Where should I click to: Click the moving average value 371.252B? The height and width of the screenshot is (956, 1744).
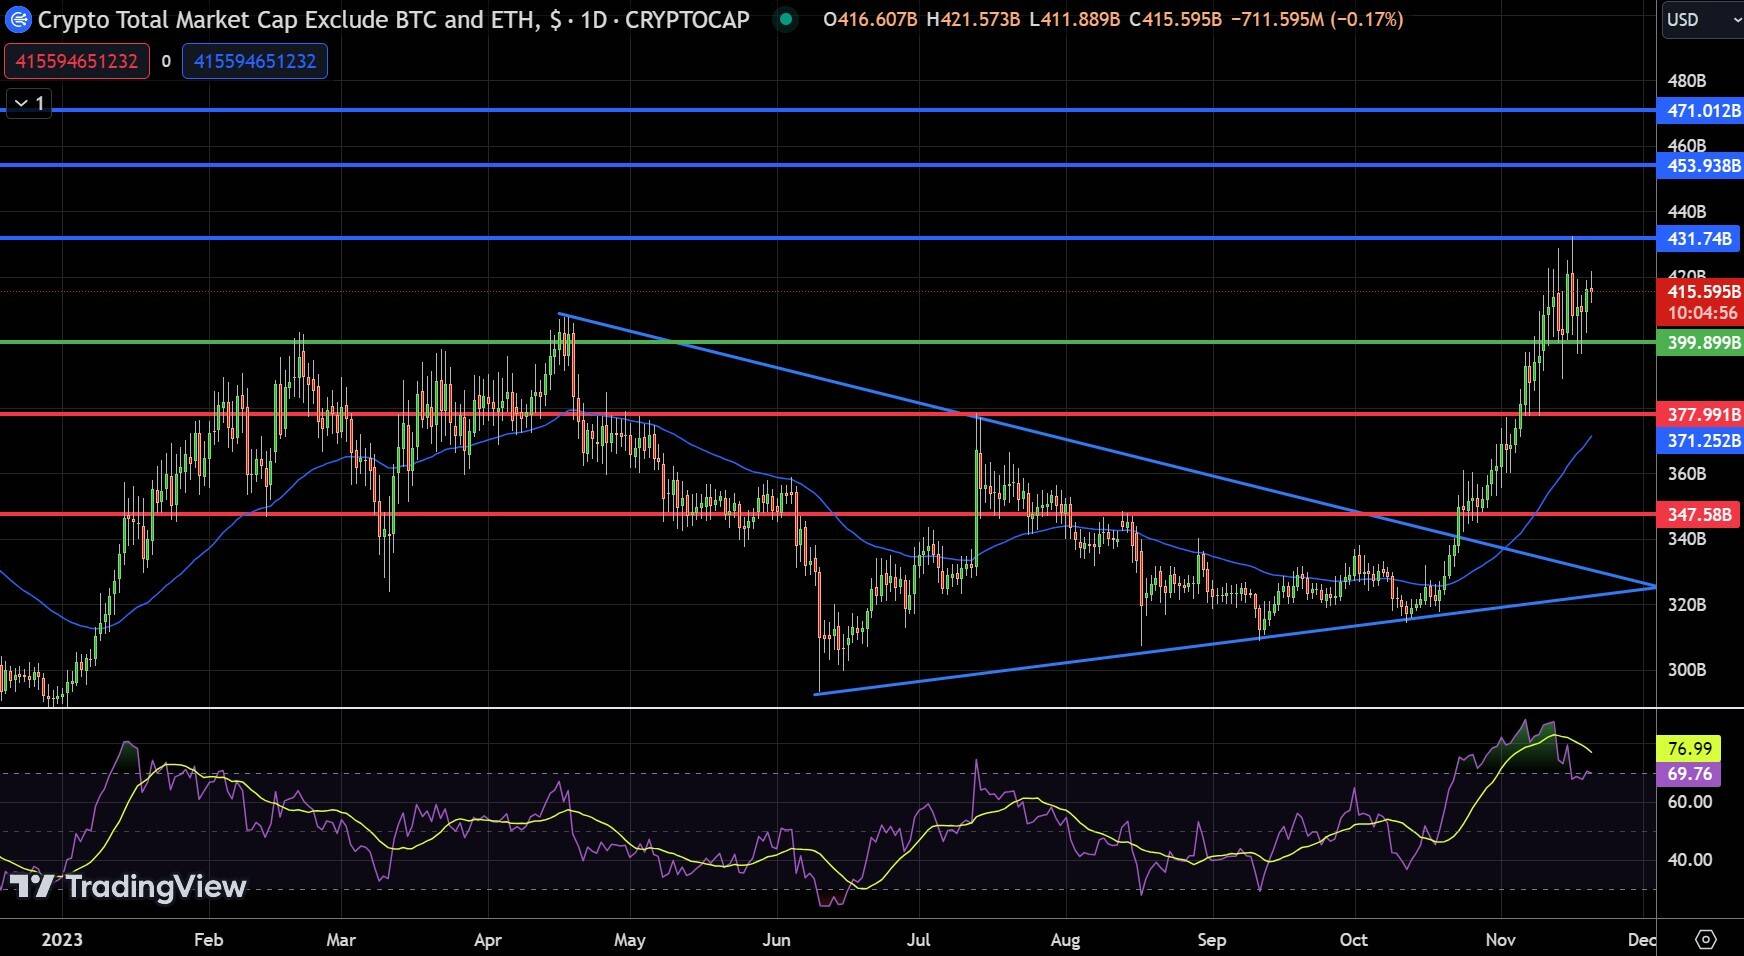click(1703, 440)
